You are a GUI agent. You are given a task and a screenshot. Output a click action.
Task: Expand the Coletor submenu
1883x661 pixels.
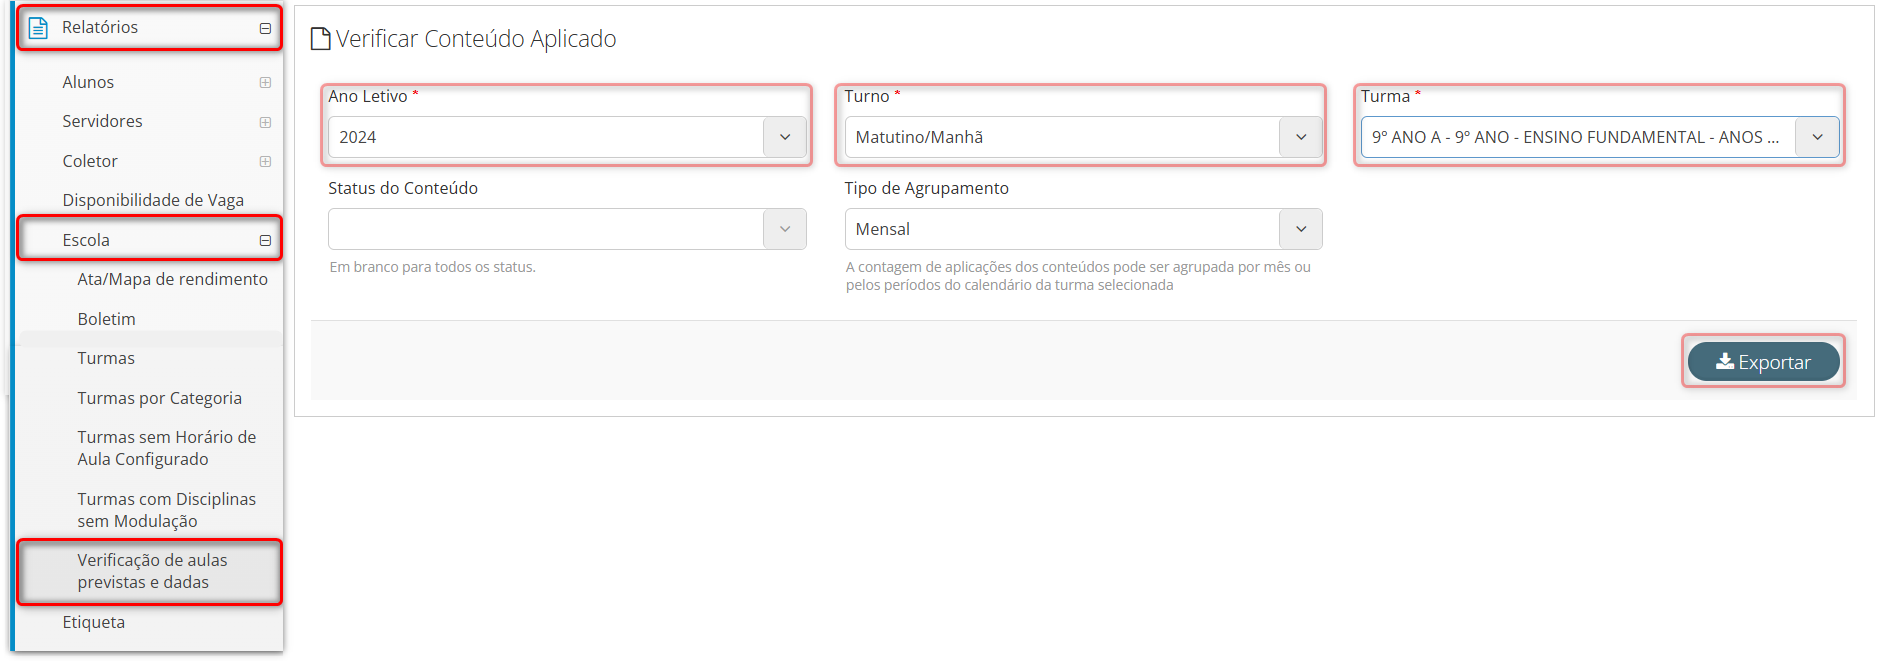point(265,161)
